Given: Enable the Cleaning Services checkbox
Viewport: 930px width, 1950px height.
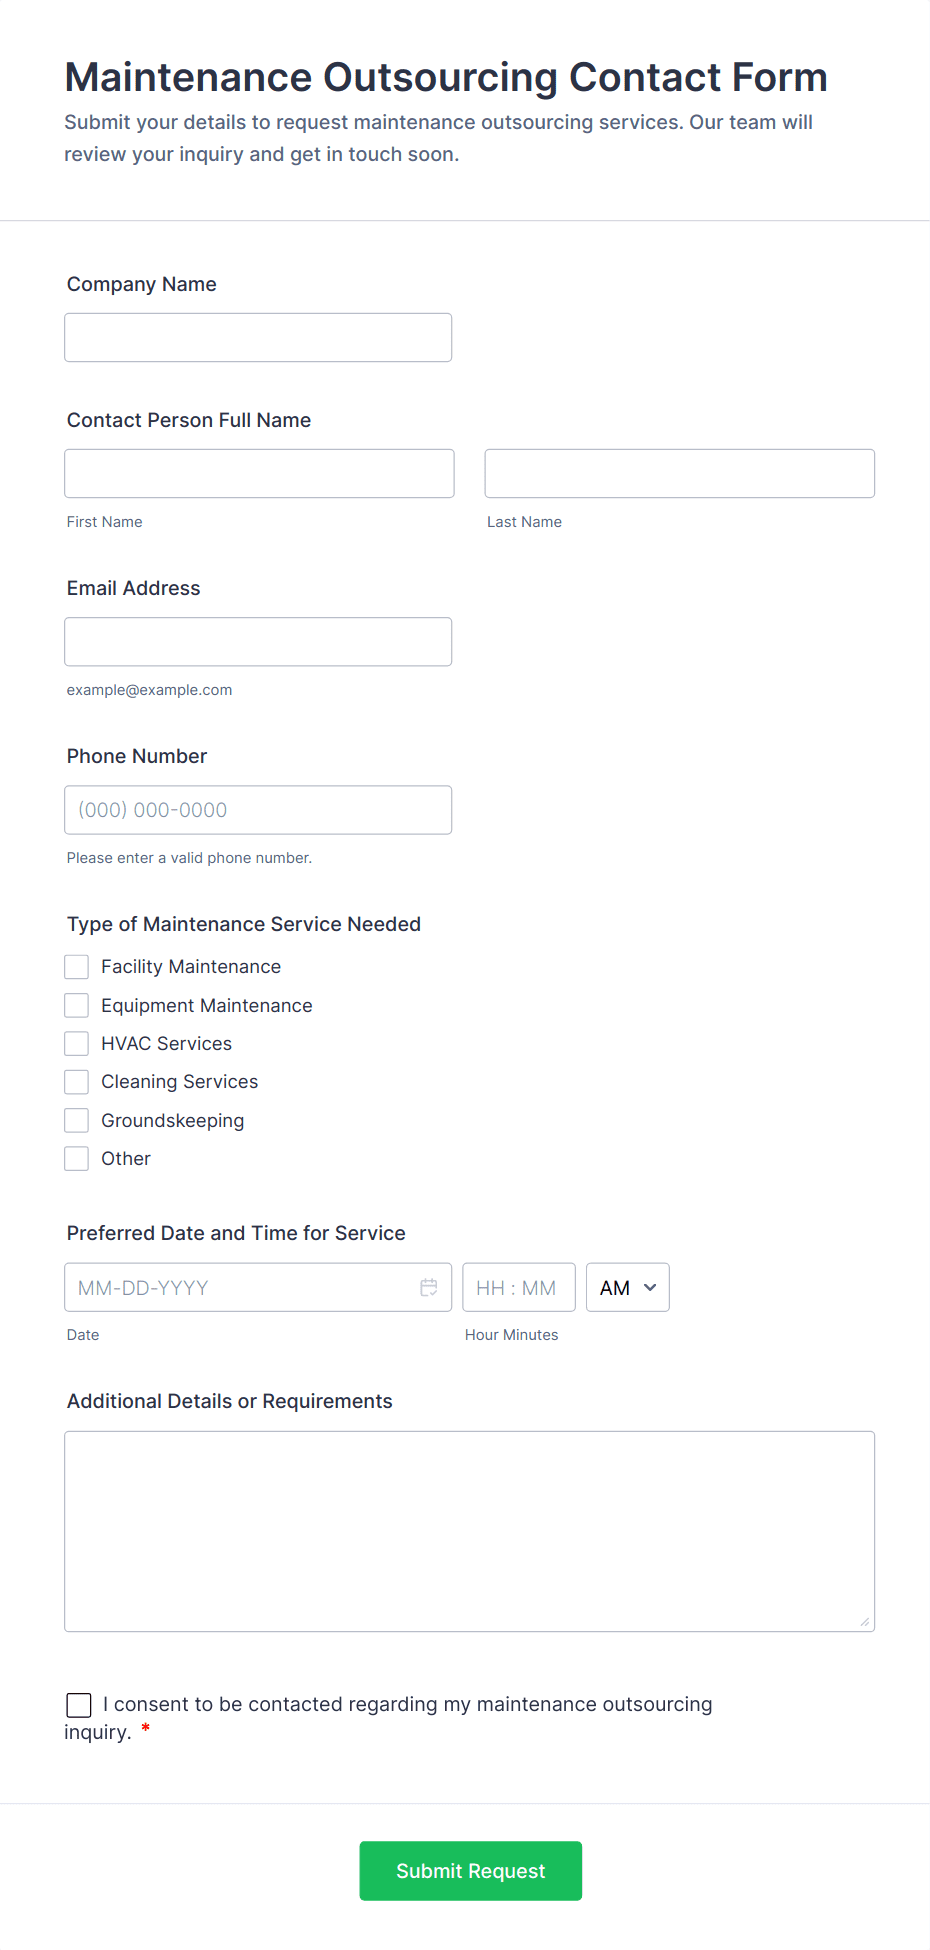Looking at the screenshot, I should [x=77, y=1082].
